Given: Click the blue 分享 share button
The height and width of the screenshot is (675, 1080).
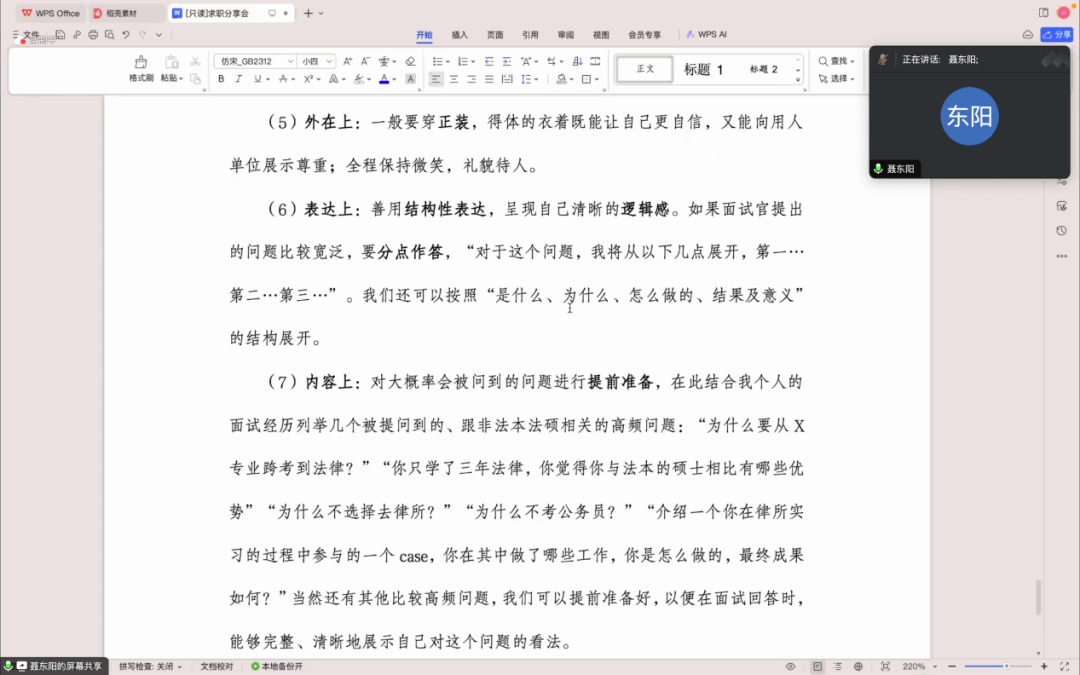Looking at the screenshot, I should 1056,35.
